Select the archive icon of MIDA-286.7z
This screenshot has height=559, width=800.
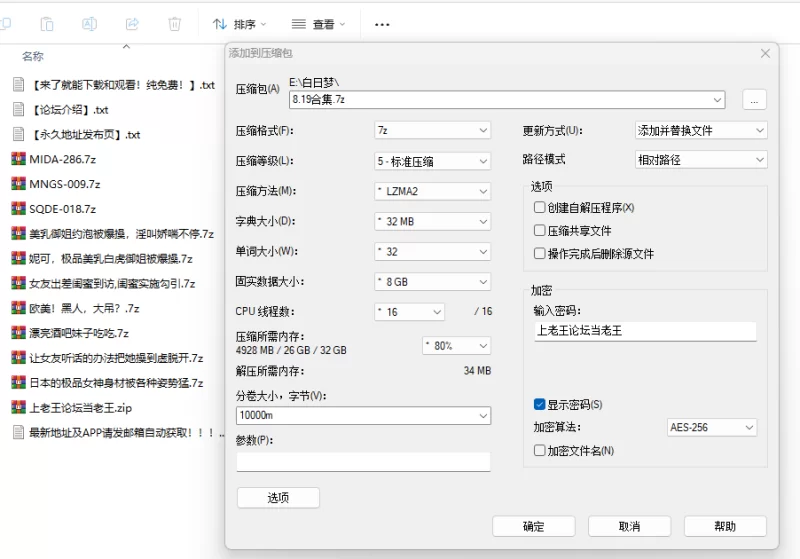18,159
